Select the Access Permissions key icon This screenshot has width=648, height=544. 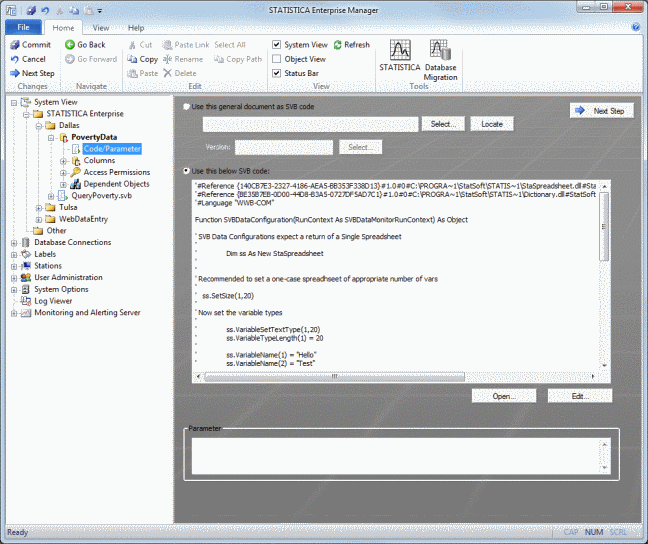click(75, 172)
